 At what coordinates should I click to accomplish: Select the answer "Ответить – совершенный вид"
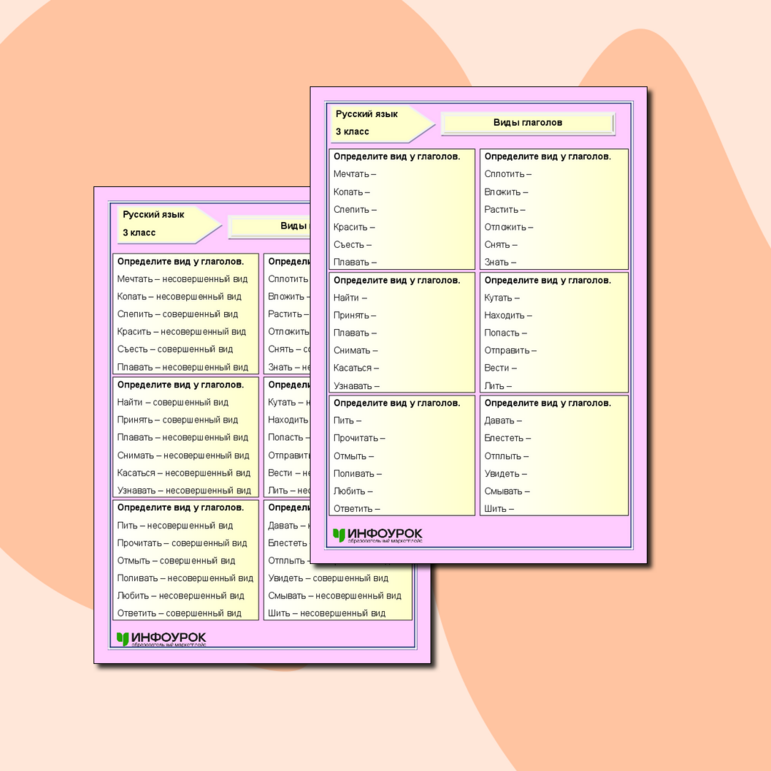point(179,613)
